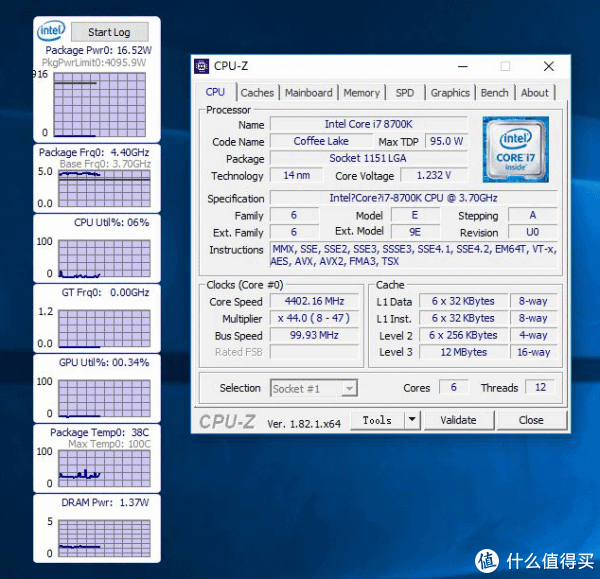Click the Multiplier value x 44.0
The image size is (600, 579).
click(x=315, y=318)
